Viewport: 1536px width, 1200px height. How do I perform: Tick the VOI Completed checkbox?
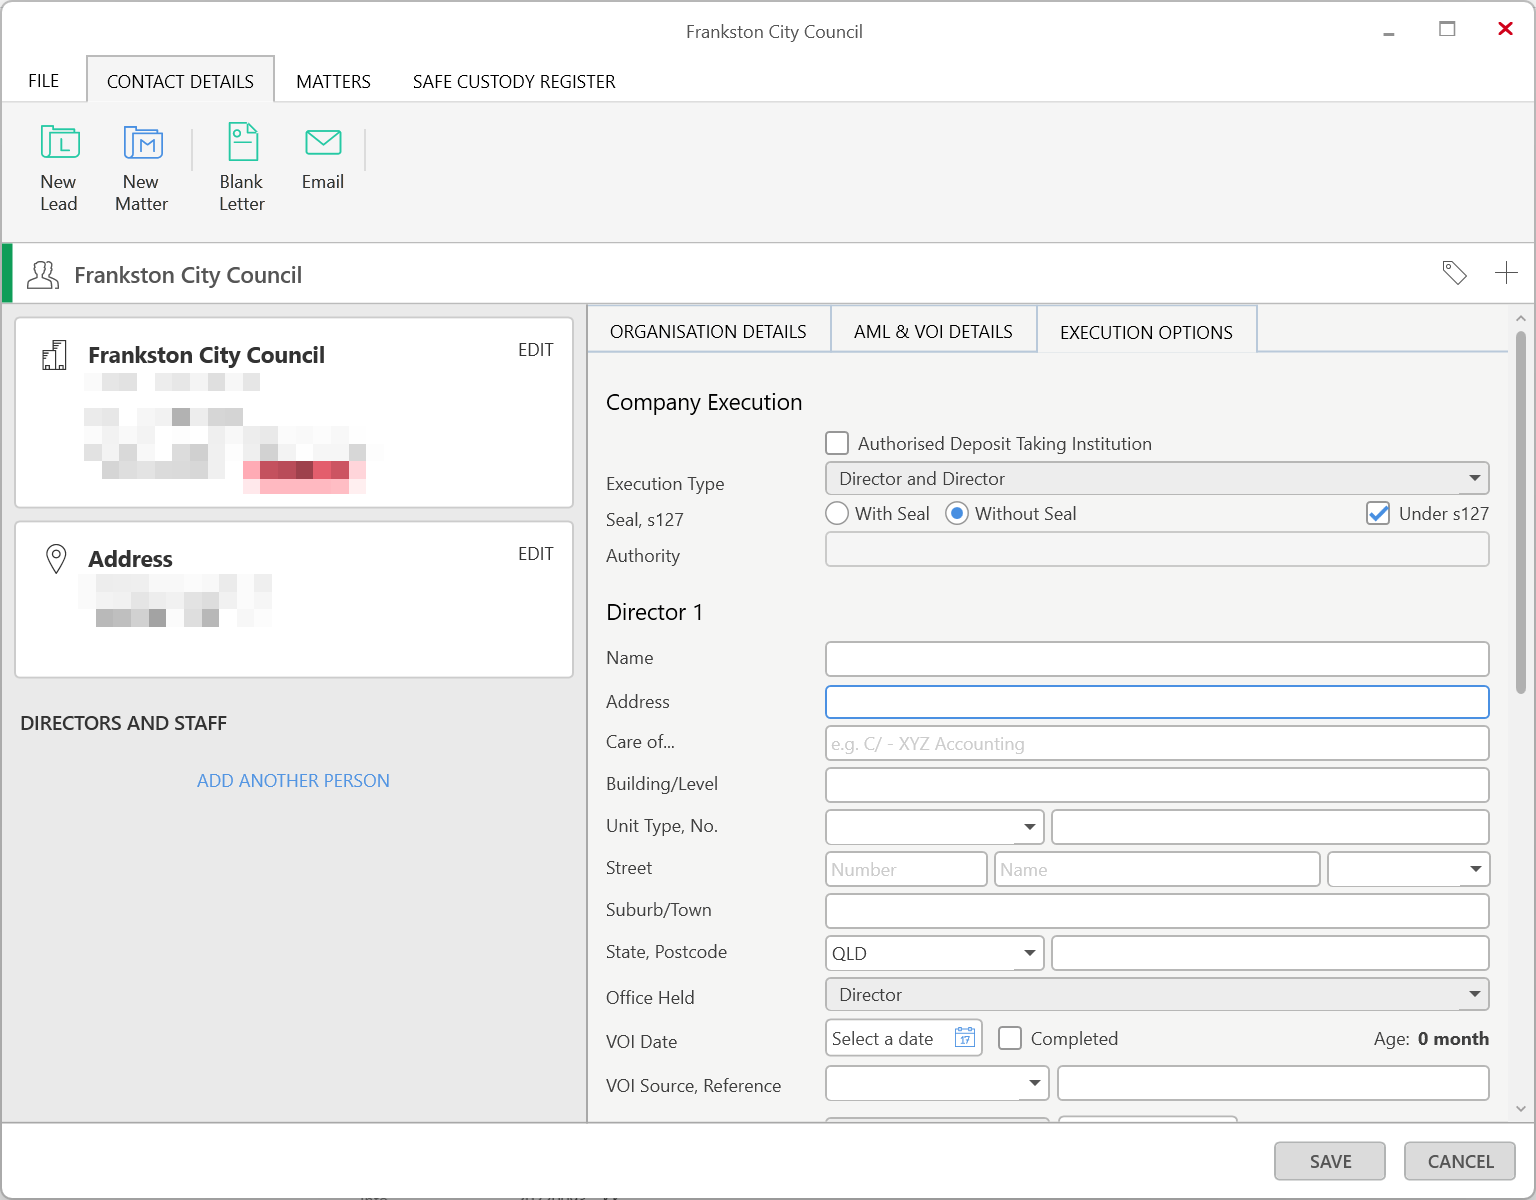click(x=1010, y=1038)
